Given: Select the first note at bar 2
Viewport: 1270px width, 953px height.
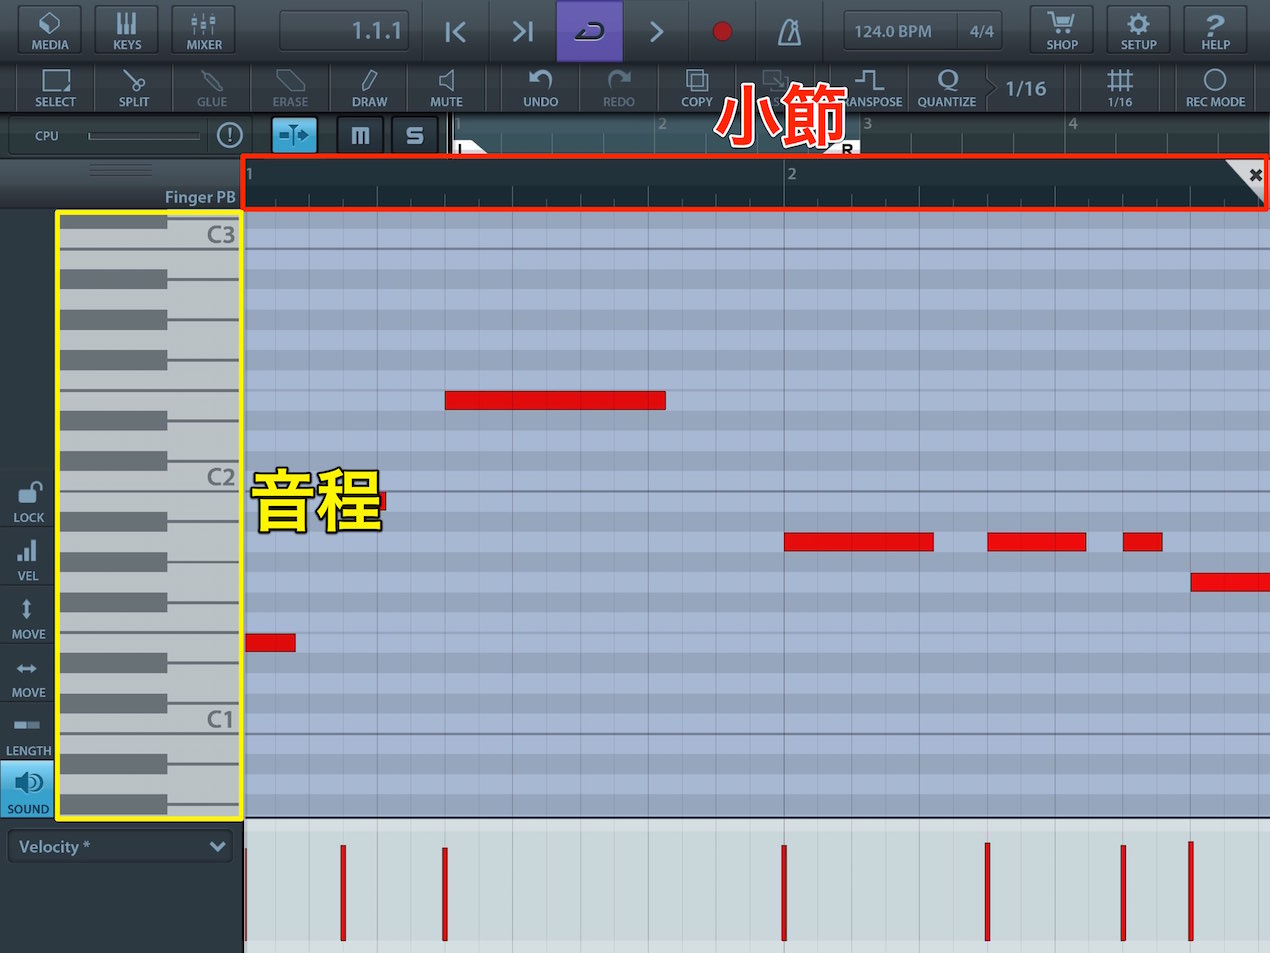Looking at the screenshot, I should (x=858, y=542).
